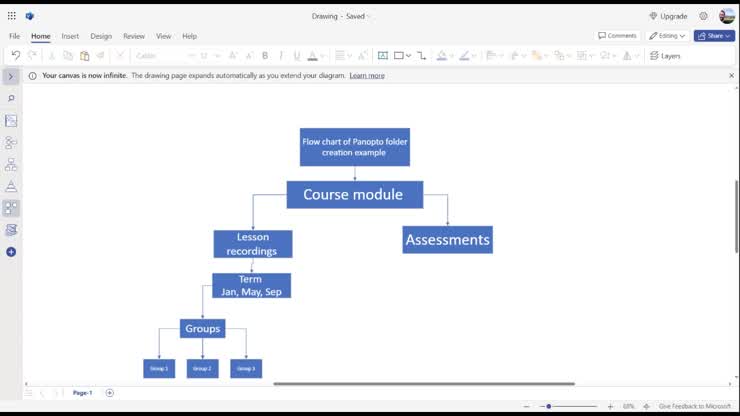Open the font color dropdown arrow
Image resolution: width=740 pixels, height=416 pixels.
pos(323,56)
